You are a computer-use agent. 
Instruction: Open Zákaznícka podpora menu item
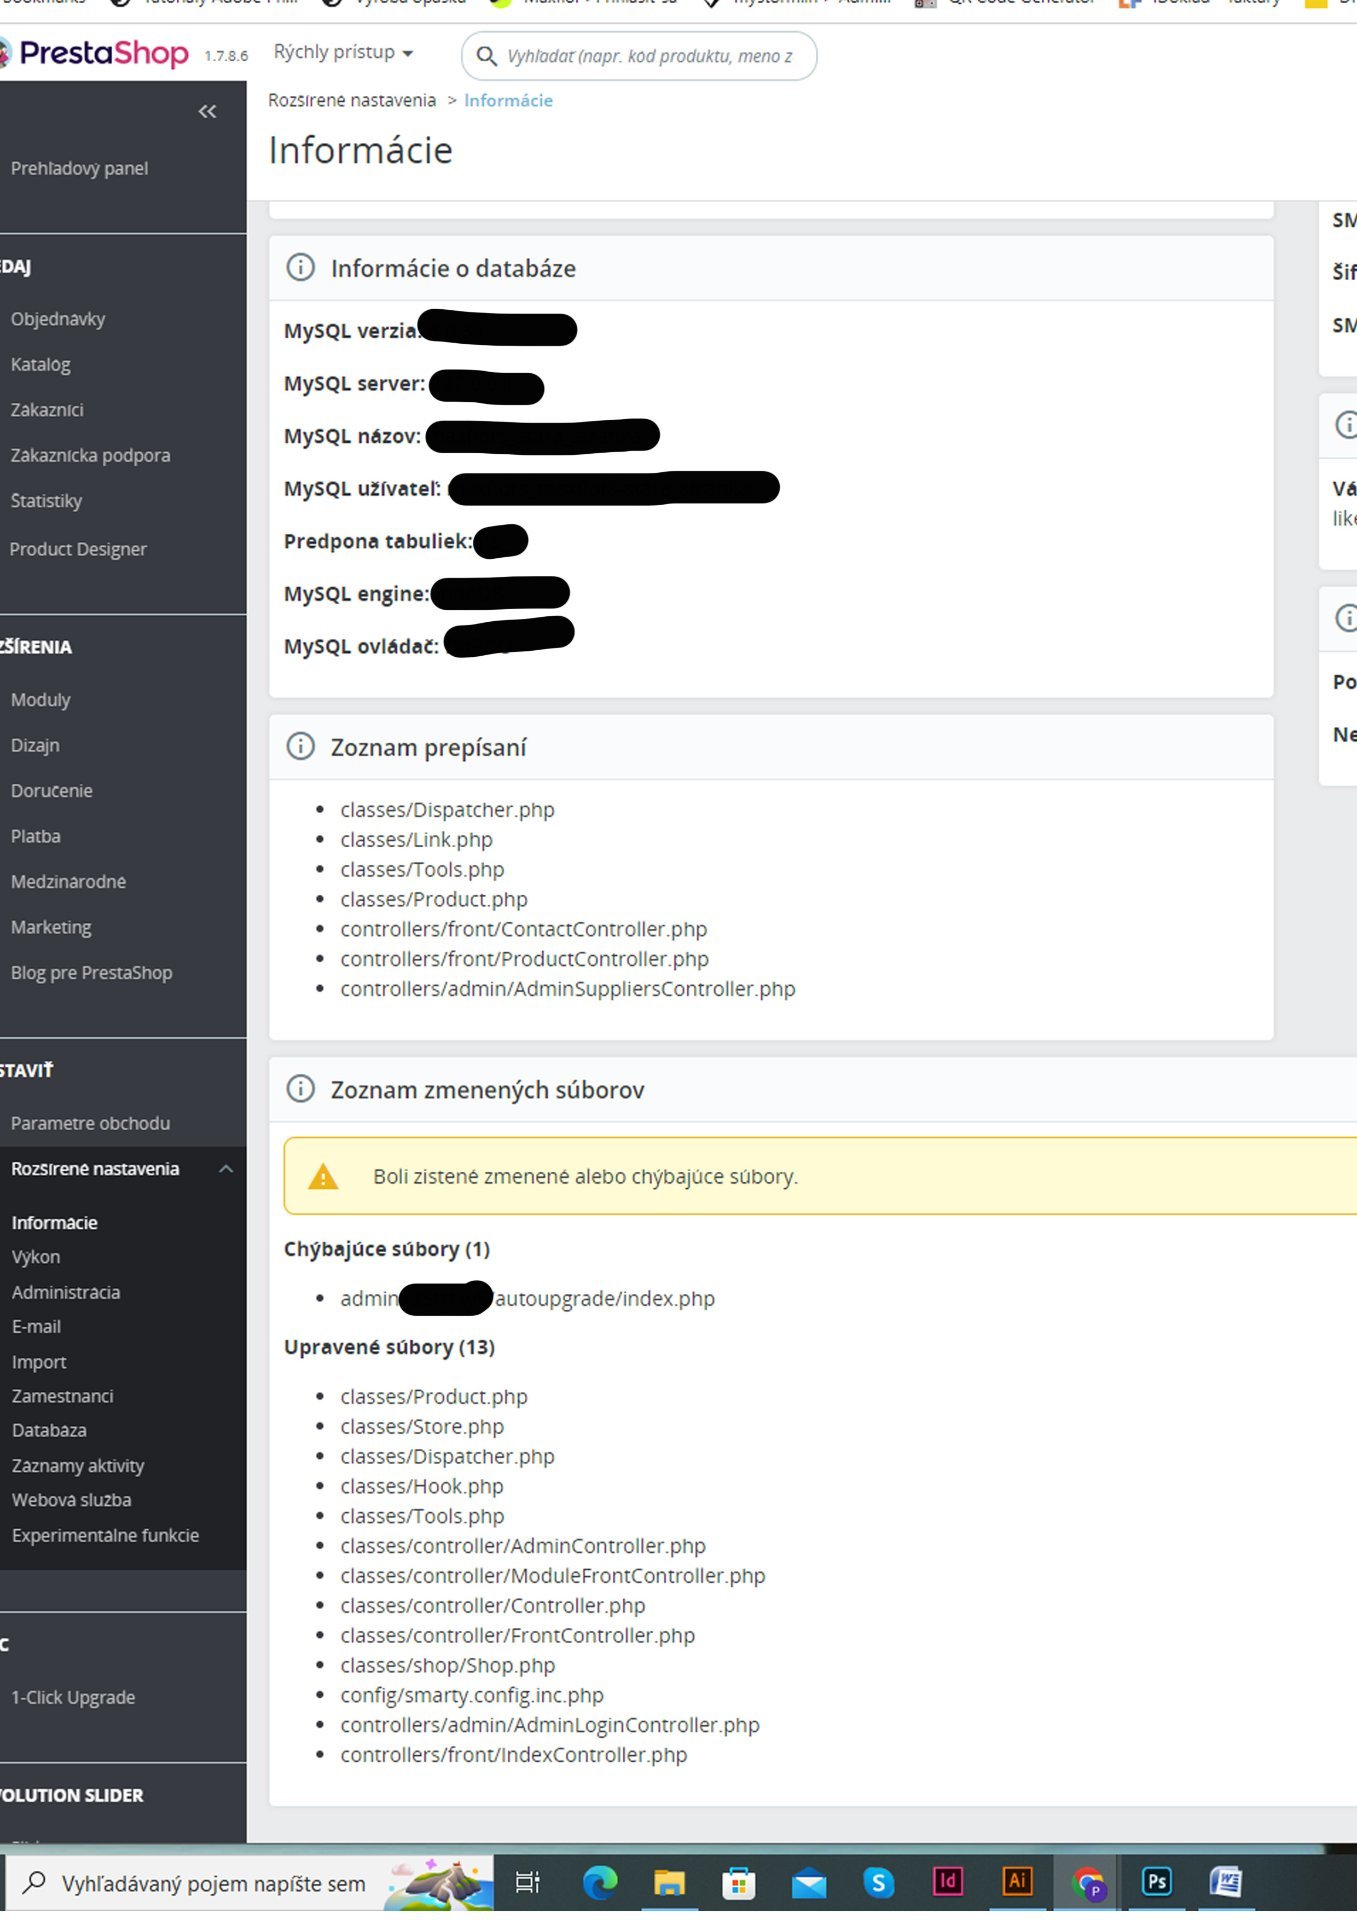(90, 455)
